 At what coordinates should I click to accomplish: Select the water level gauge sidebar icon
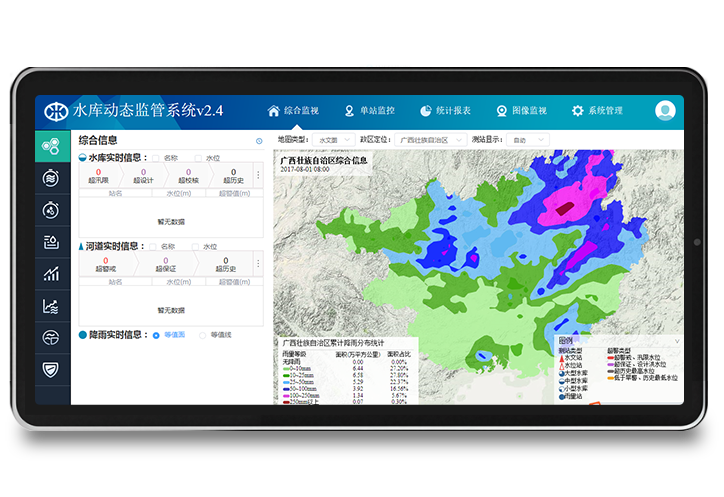tap(52, 242)
